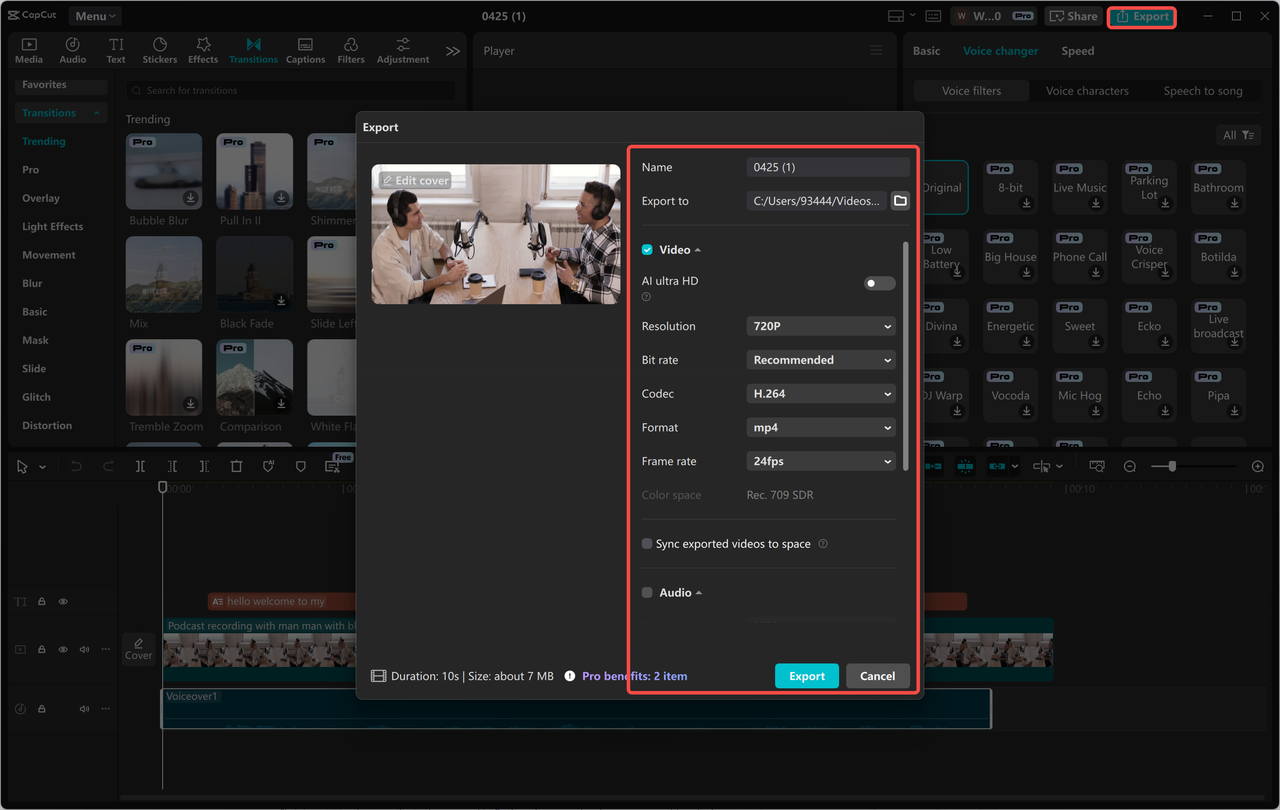Click the Name input field showing 0425 (1)
This screenshot has height=810, width=1280.
pos(828,167)
